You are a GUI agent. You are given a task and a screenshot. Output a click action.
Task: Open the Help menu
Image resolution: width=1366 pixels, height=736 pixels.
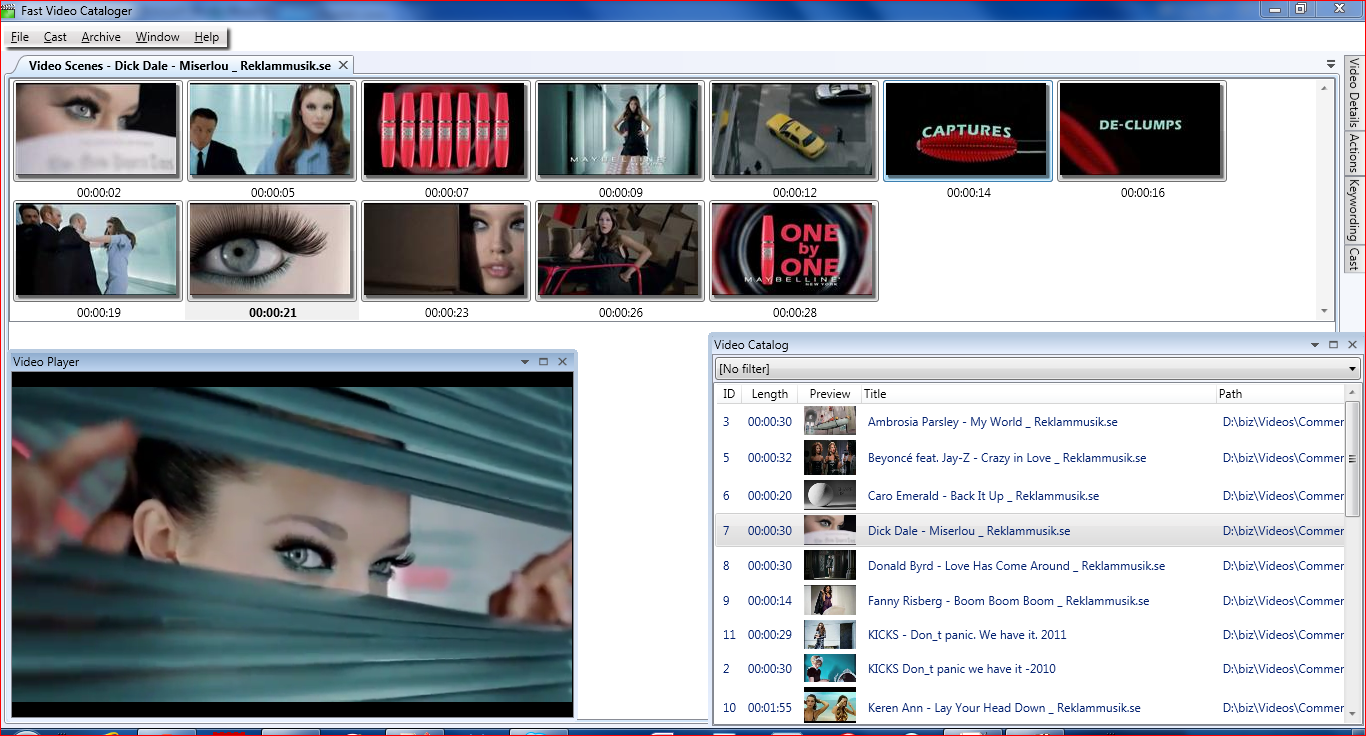pos(207,37)
